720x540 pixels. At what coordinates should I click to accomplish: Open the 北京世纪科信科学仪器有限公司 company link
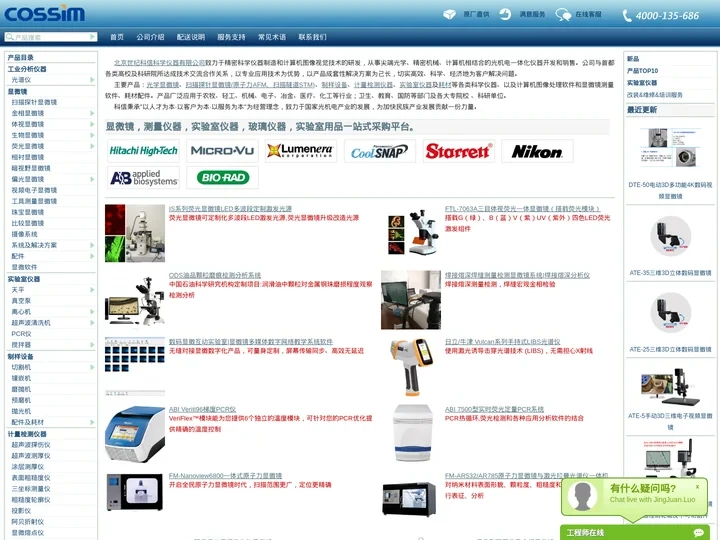click(159, 62)
